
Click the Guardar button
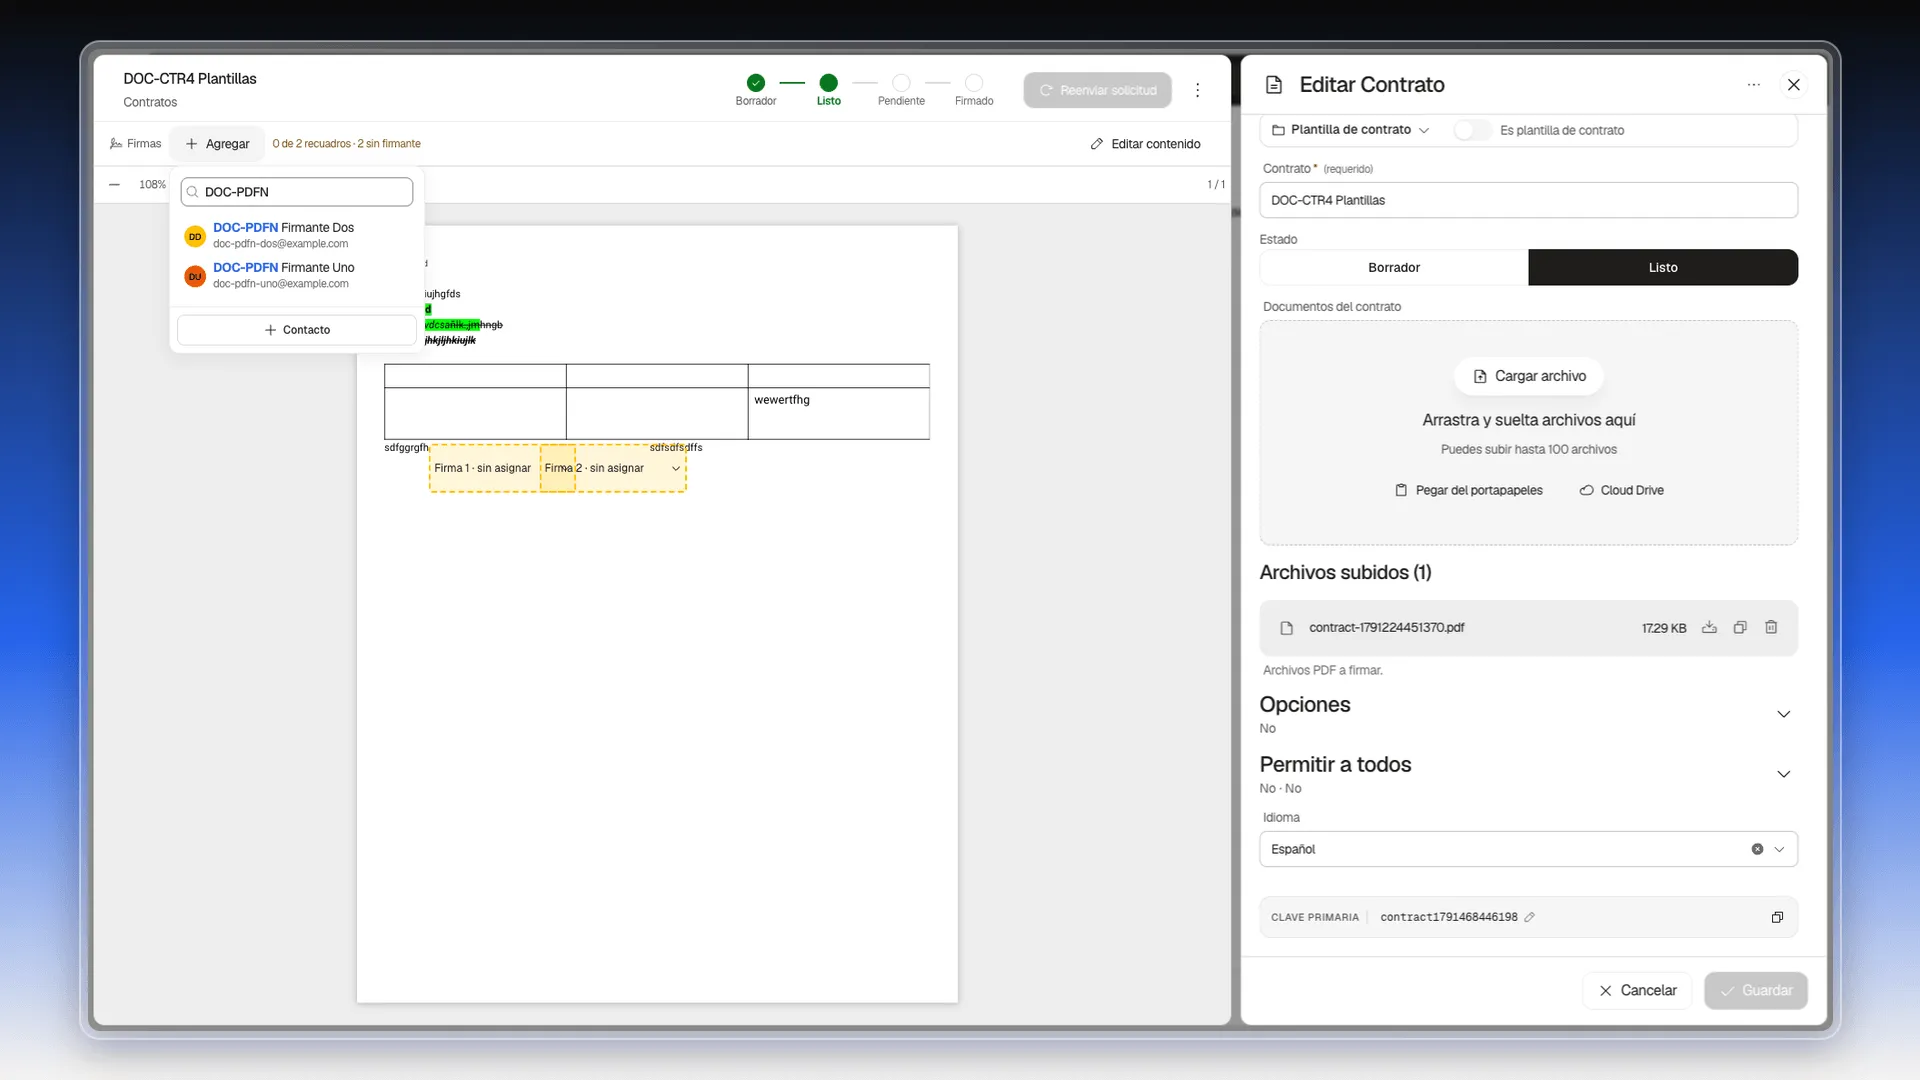(1755, 991)
